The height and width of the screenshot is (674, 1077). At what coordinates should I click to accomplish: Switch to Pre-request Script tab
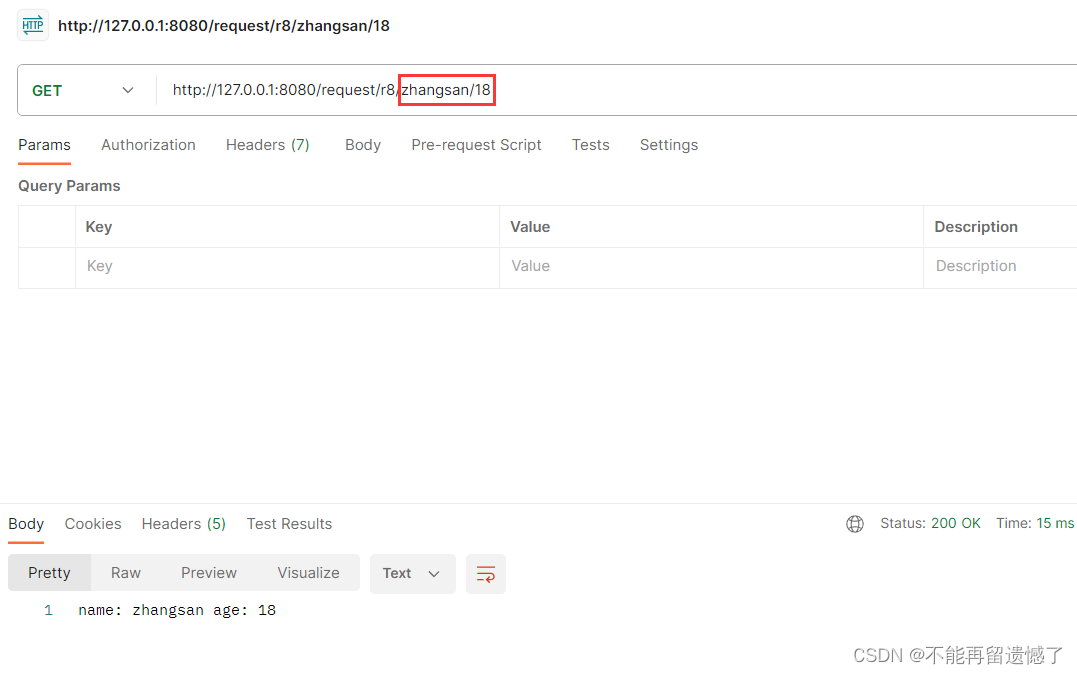click(476, 145)
